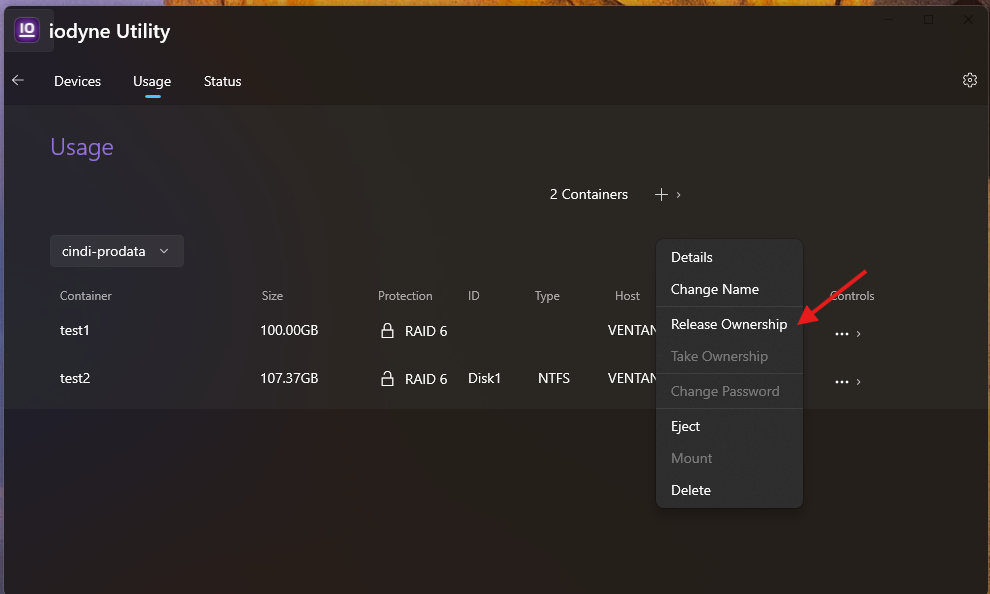The image size is (990, 594).
Task: Open the three-dots menu for test2
Action: [x=841, y=382]
